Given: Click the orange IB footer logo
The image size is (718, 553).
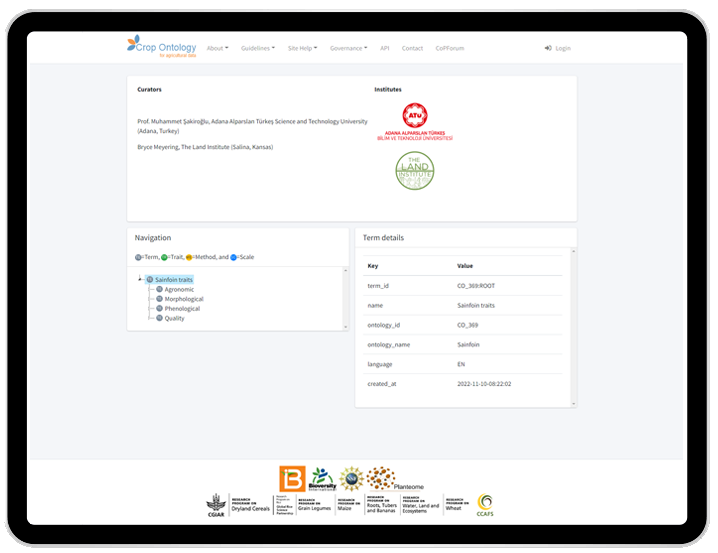Looking at the screenshot, I should coord(292,478).
